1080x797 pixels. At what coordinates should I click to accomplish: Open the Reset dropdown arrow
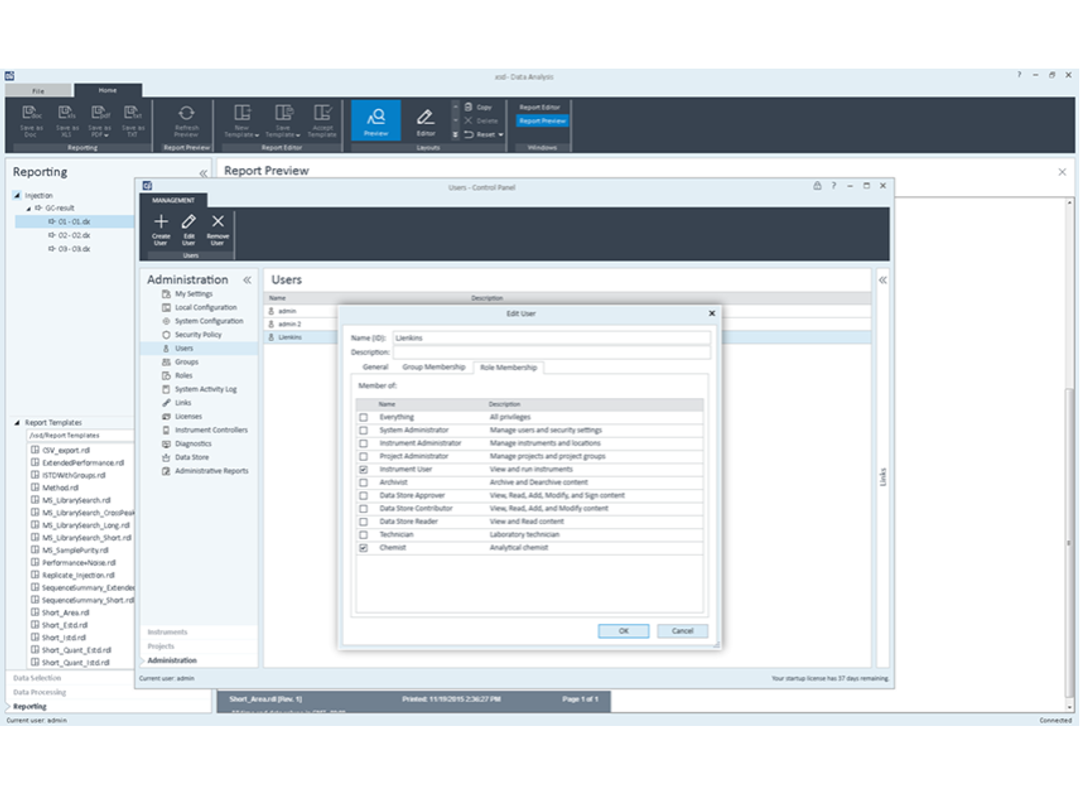[x=501, y=134]
